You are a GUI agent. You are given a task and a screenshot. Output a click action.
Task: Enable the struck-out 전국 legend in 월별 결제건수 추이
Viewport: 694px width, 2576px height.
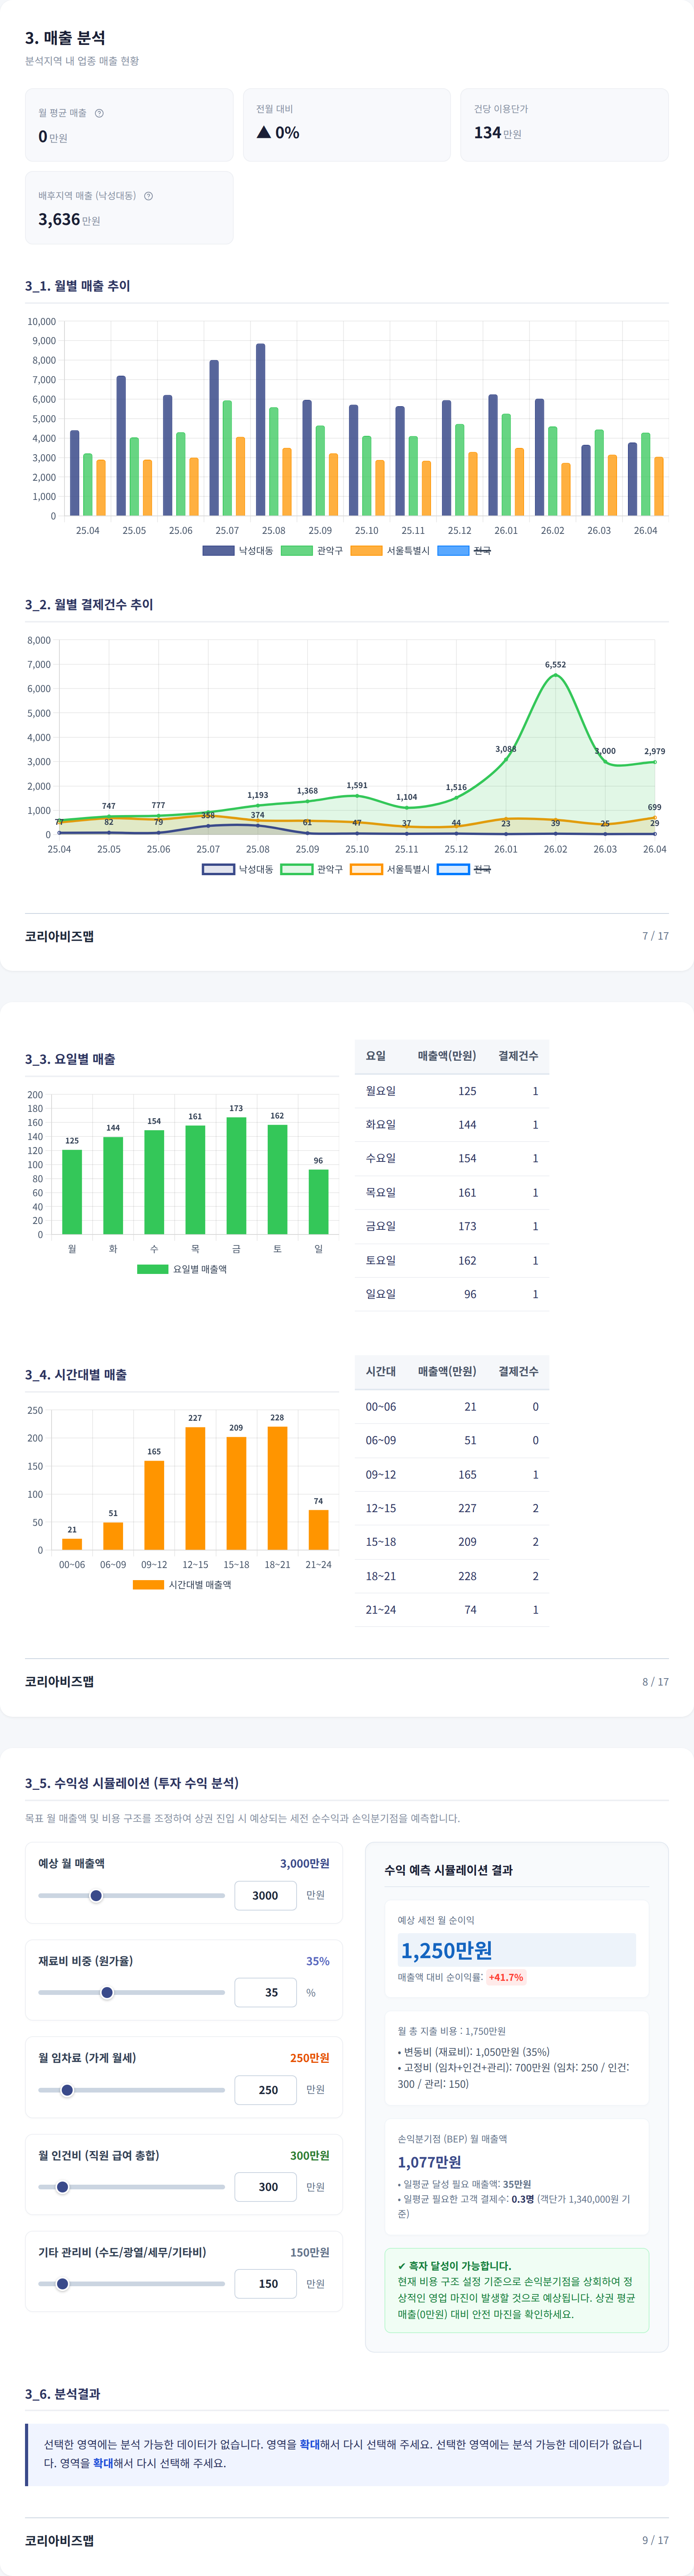click(x=464, y=869)
